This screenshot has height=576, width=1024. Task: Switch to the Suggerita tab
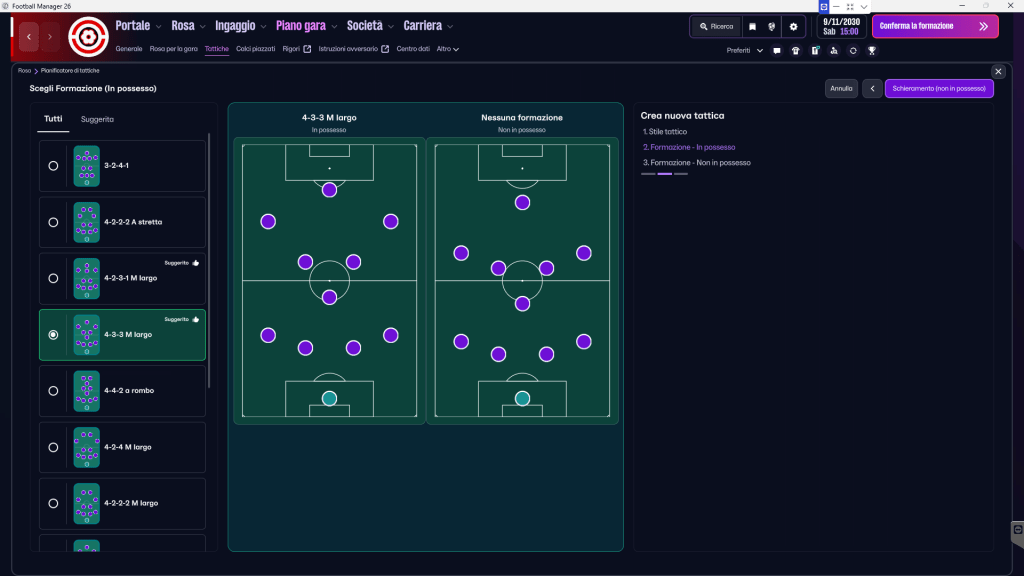coord(97,119)
